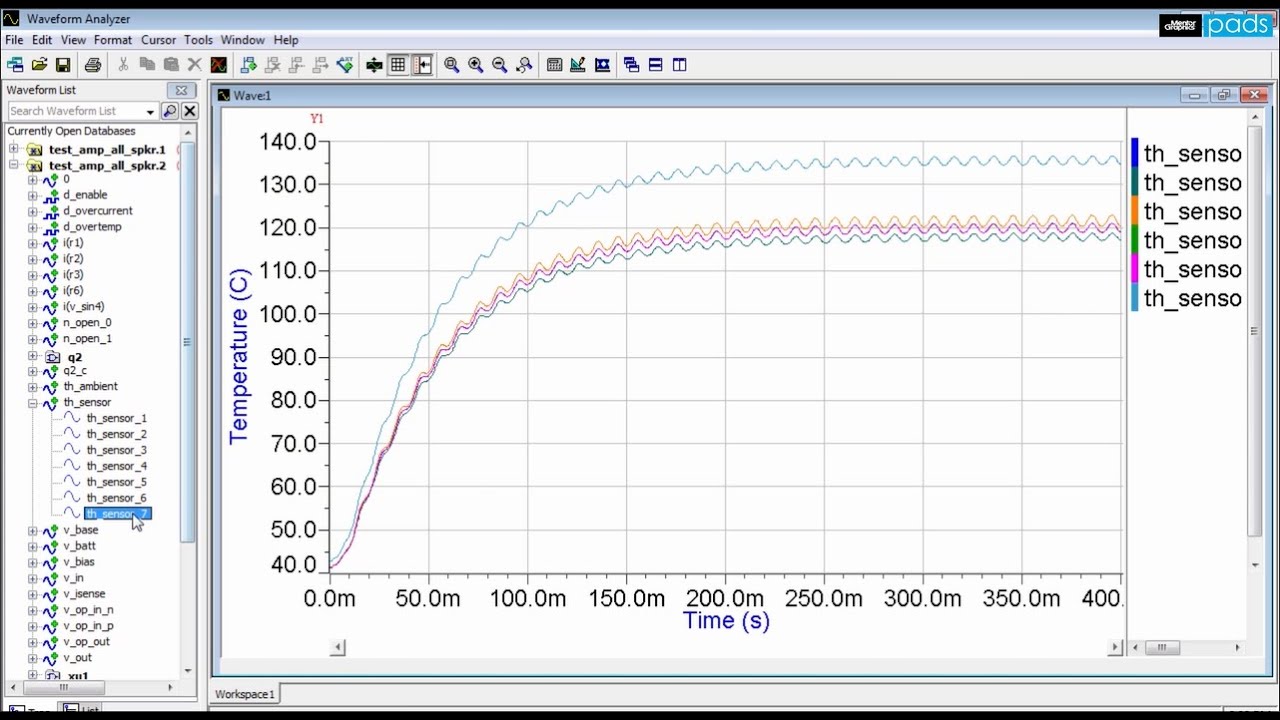1280x720 pixels.
Task: Open the Edit menu
Action: (x=42, y=40)
